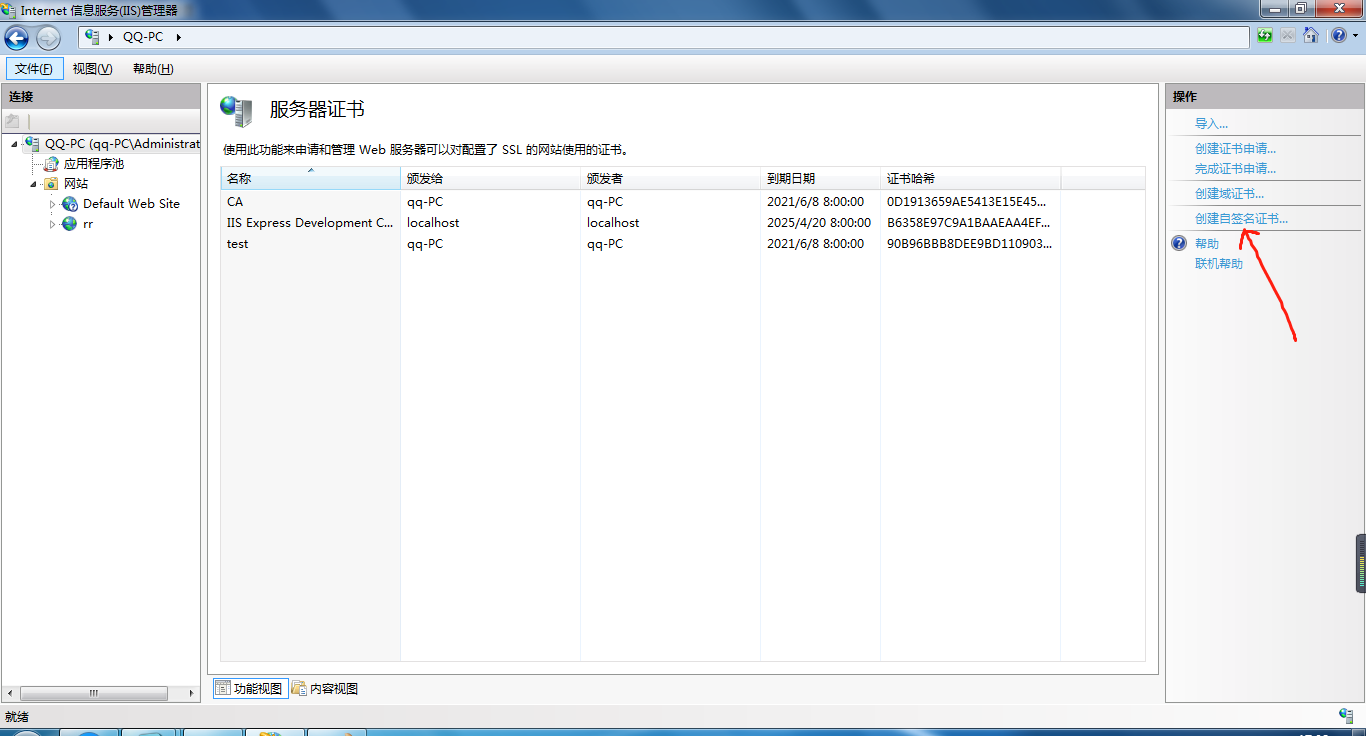Click hash 0D1913659AE5413E15E45...
1366x736 pixels.
coord(967,202)
